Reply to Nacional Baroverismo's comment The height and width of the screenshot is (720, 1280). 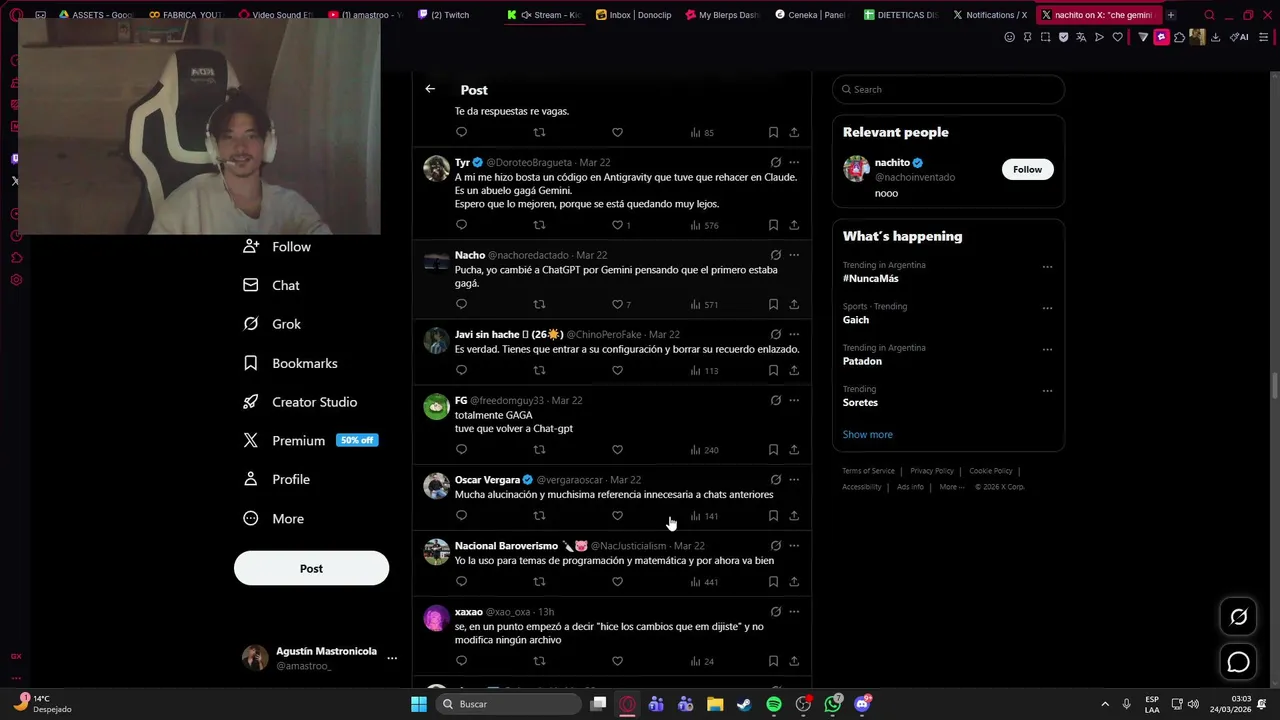(461, 582)
